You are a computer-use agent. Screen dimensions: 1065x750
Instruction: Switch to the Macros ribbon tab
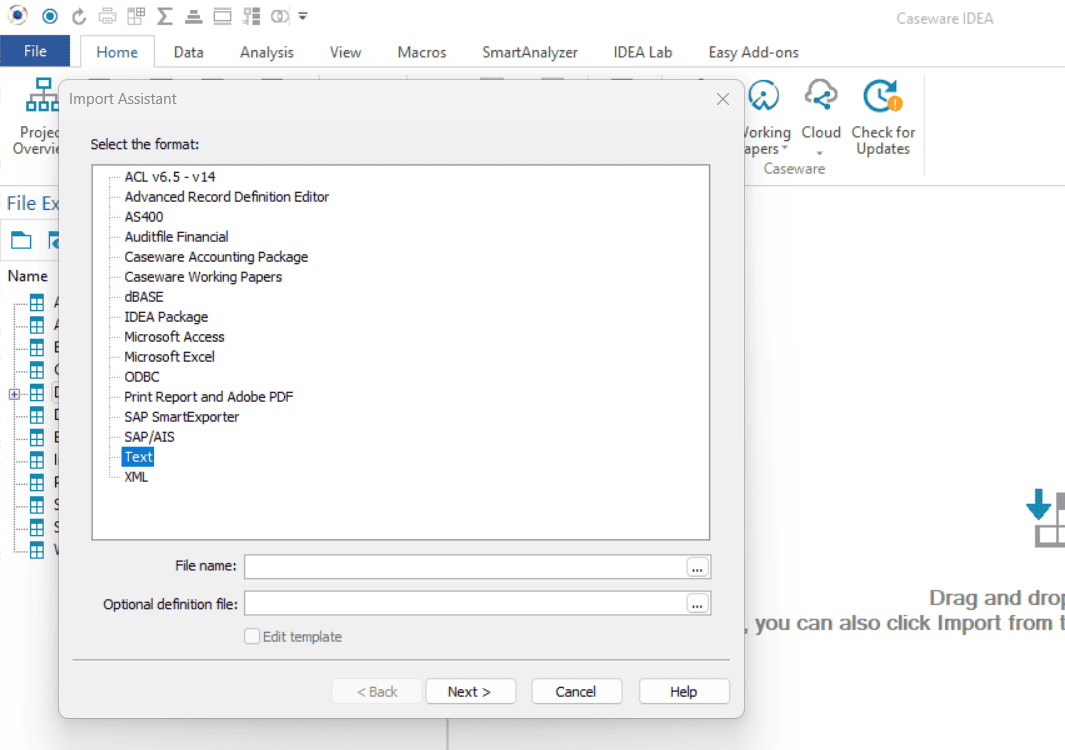[422, 52]
